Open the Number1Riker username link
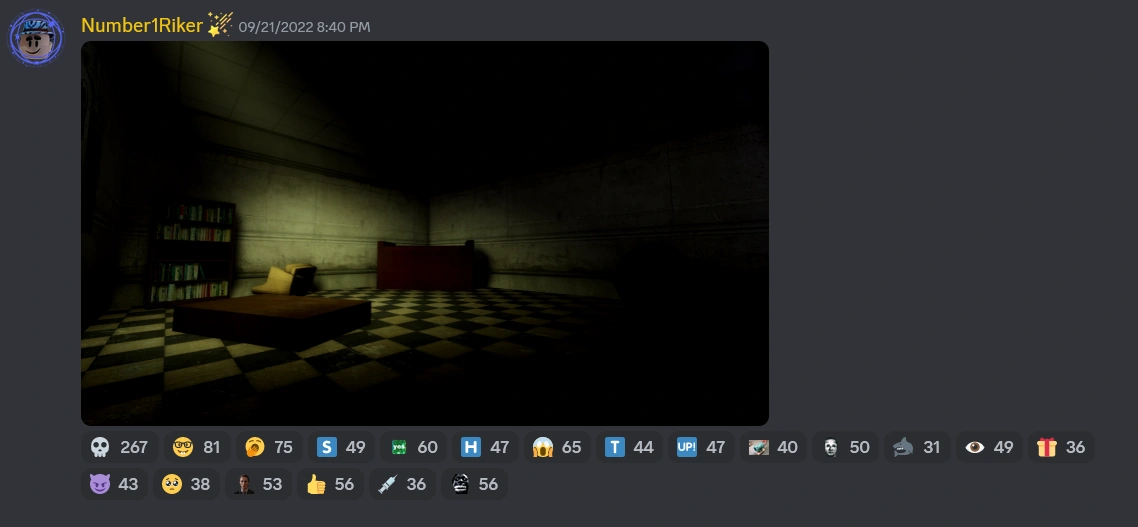This screenshot has height=527, width=1138. (142, 25)
